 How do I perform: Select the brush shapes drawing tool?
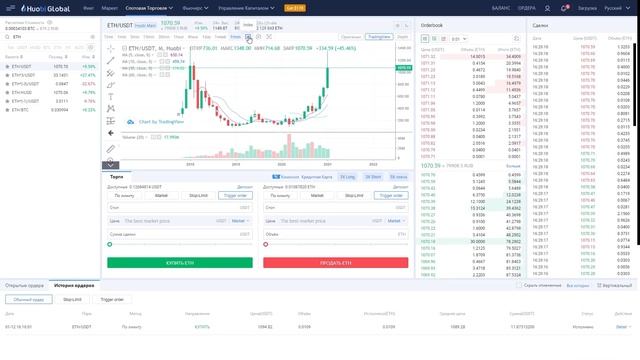pyautogui.click(x=111, y=85)
